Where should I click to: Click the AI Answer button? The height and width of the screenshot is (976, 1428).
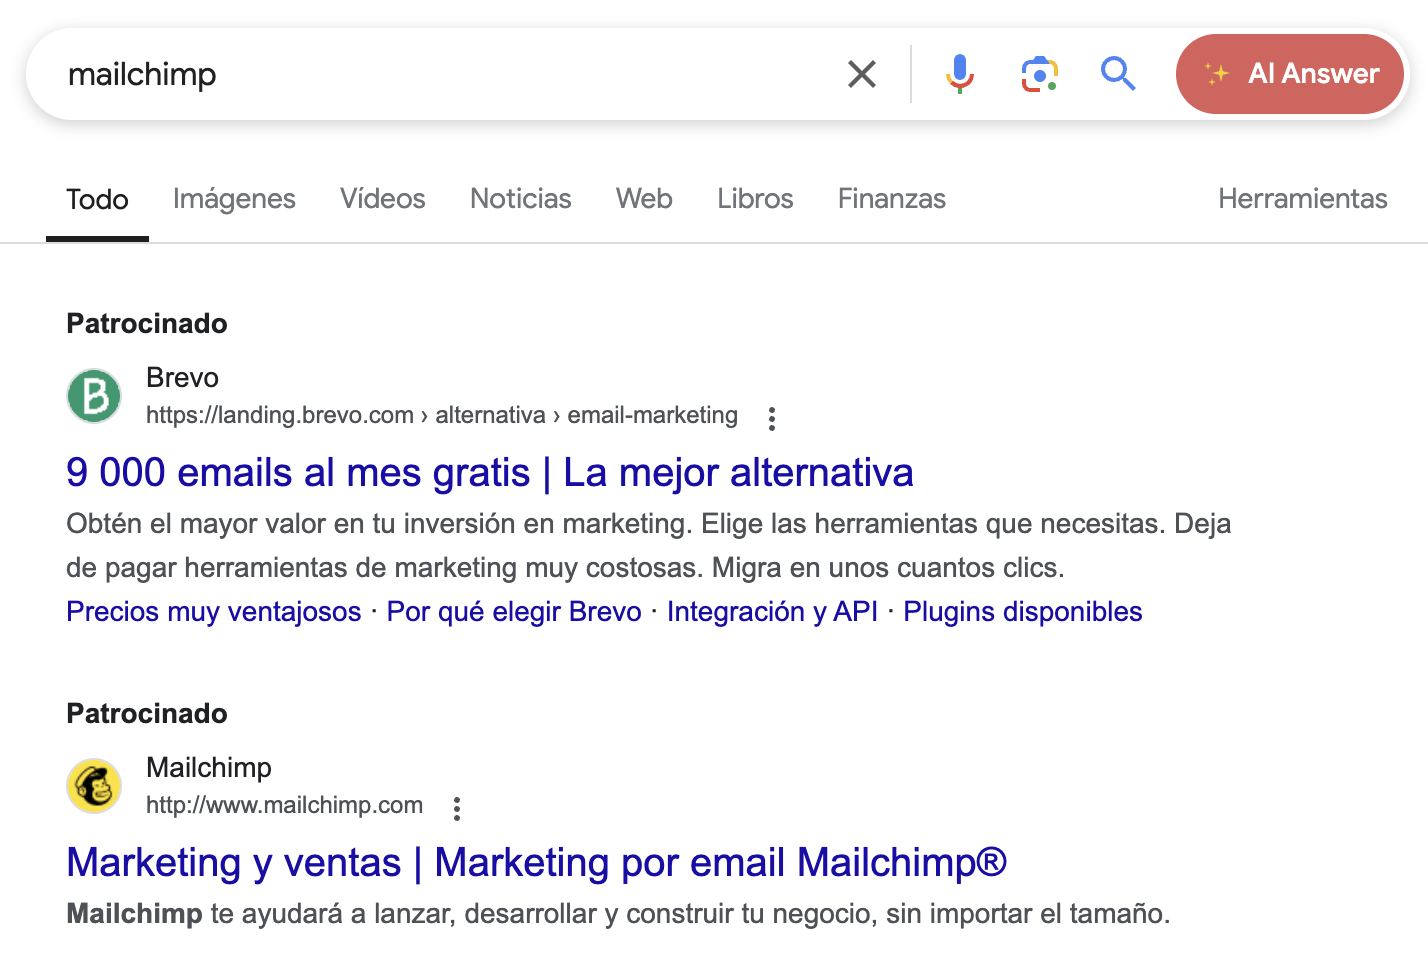tap(1289, 74)
